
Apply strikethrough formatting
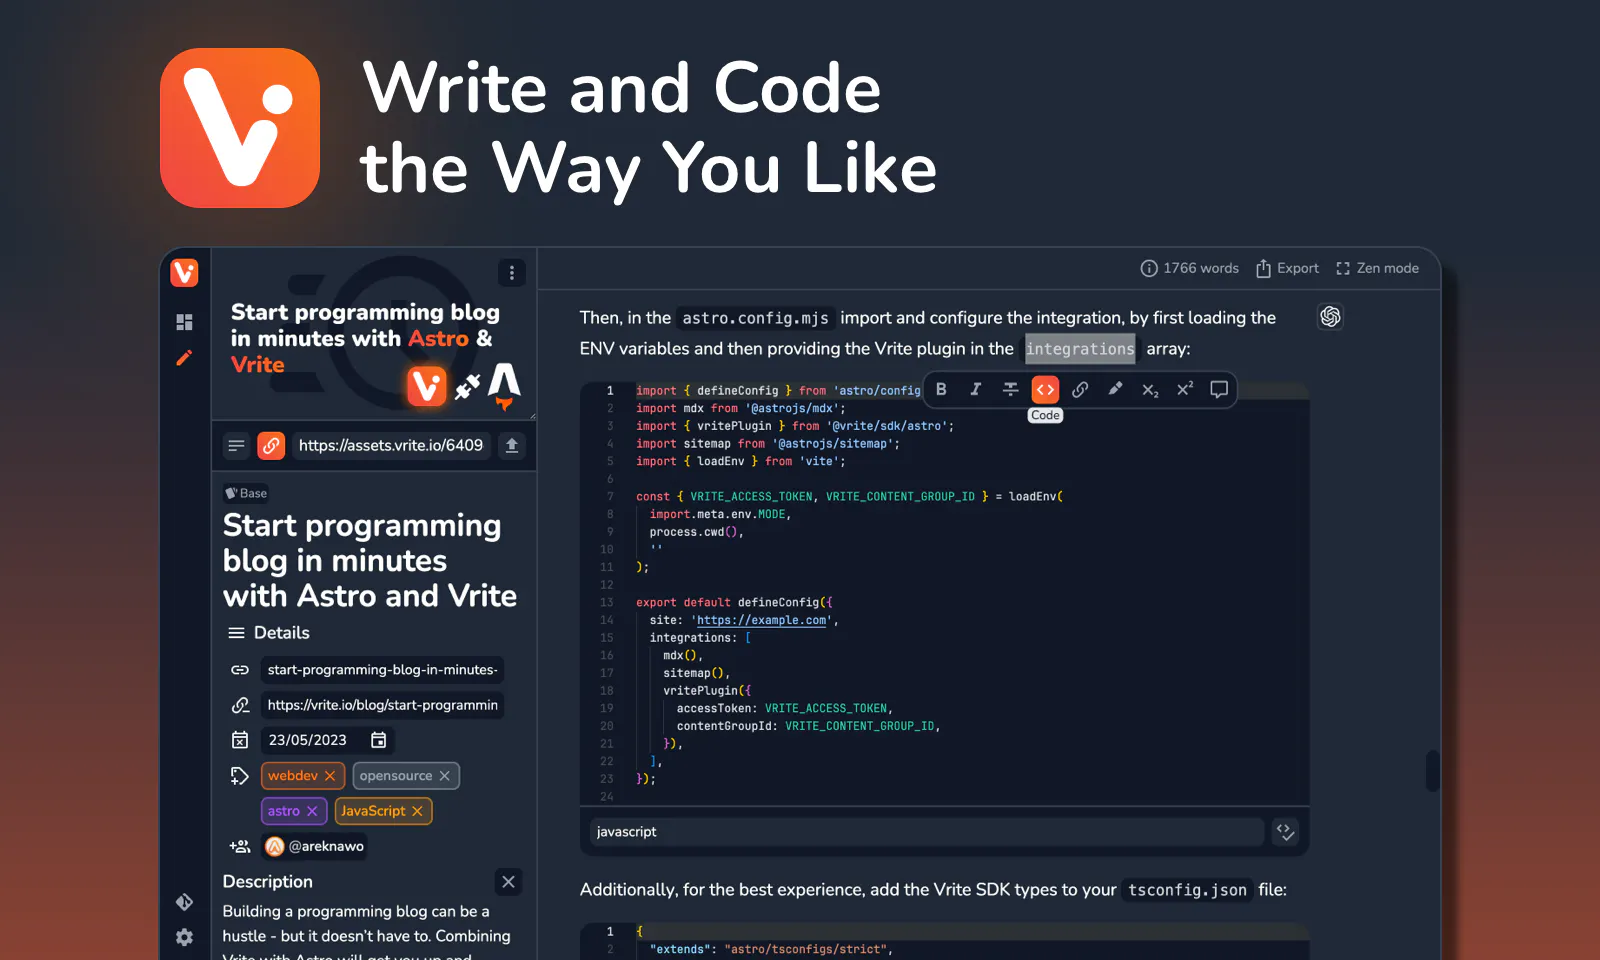pos(1011,389)
